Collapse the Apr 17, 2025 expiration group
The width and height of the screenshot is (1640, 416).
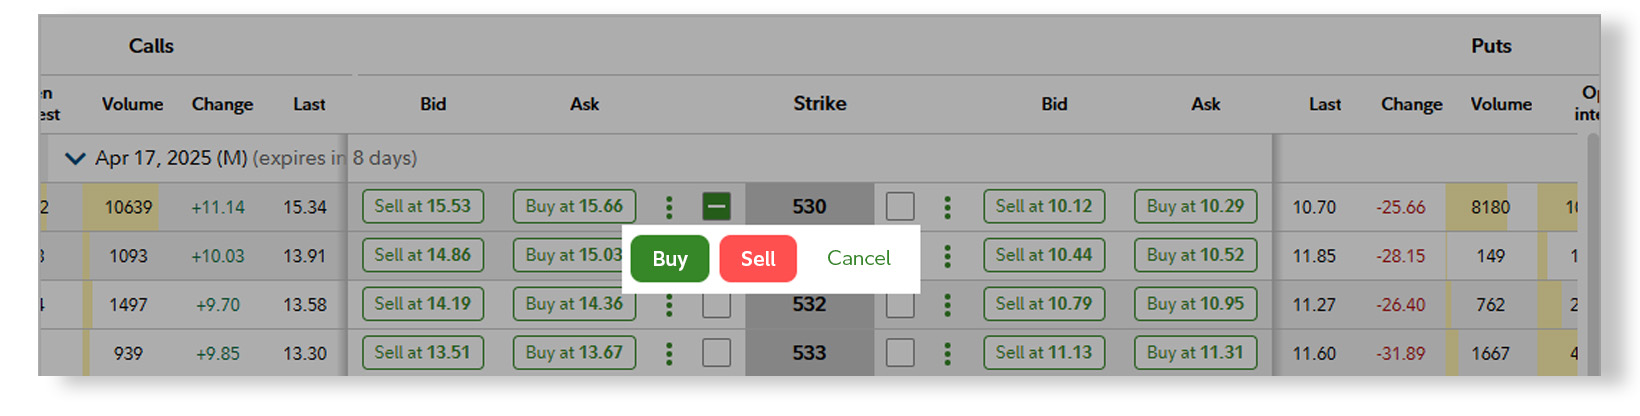[75, 158]
